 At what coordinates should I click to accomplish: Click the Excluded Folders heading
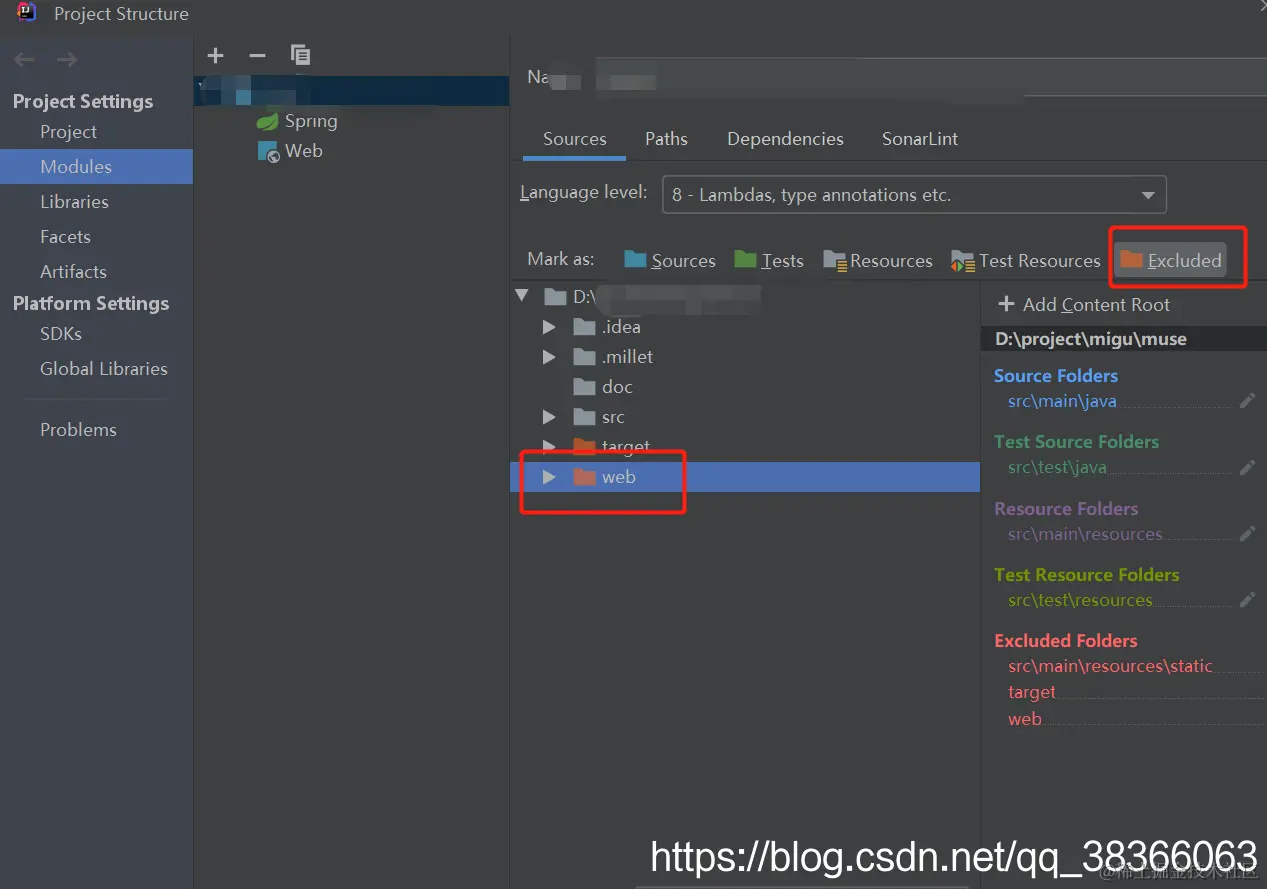(x=1066, y=641)
